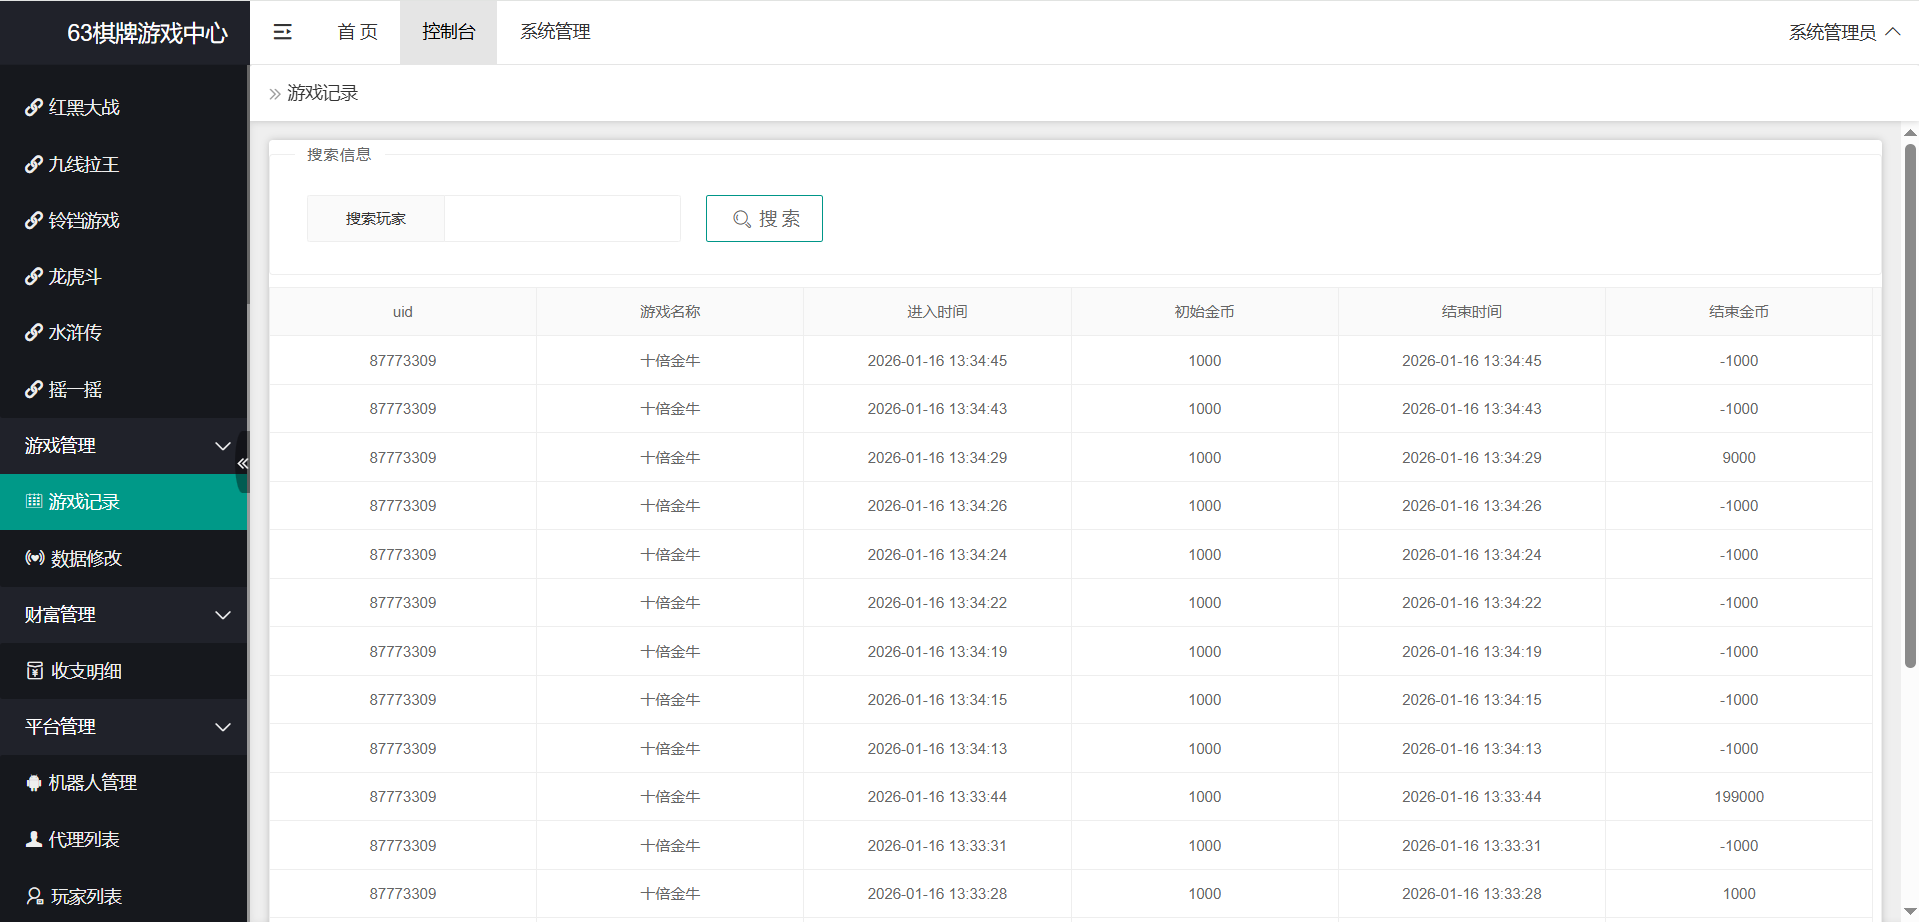Screen dimensions: 1919x922
Task: Click the hamburger menu collapse icon
Action: point(283,32)
